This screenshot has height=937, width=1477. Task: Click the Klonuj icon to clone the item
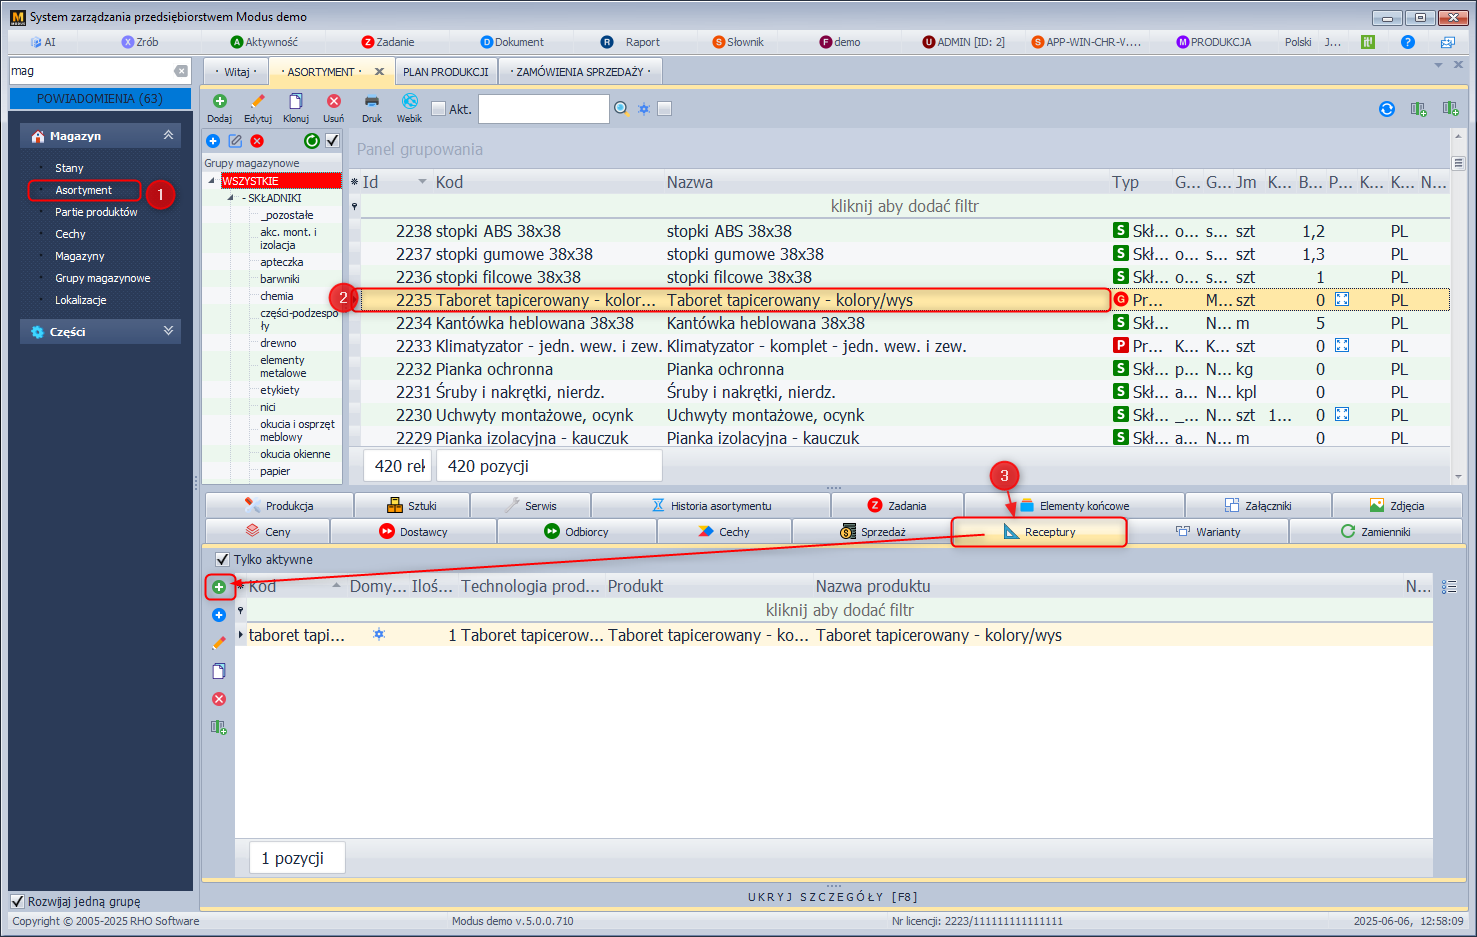coord(295,102)
